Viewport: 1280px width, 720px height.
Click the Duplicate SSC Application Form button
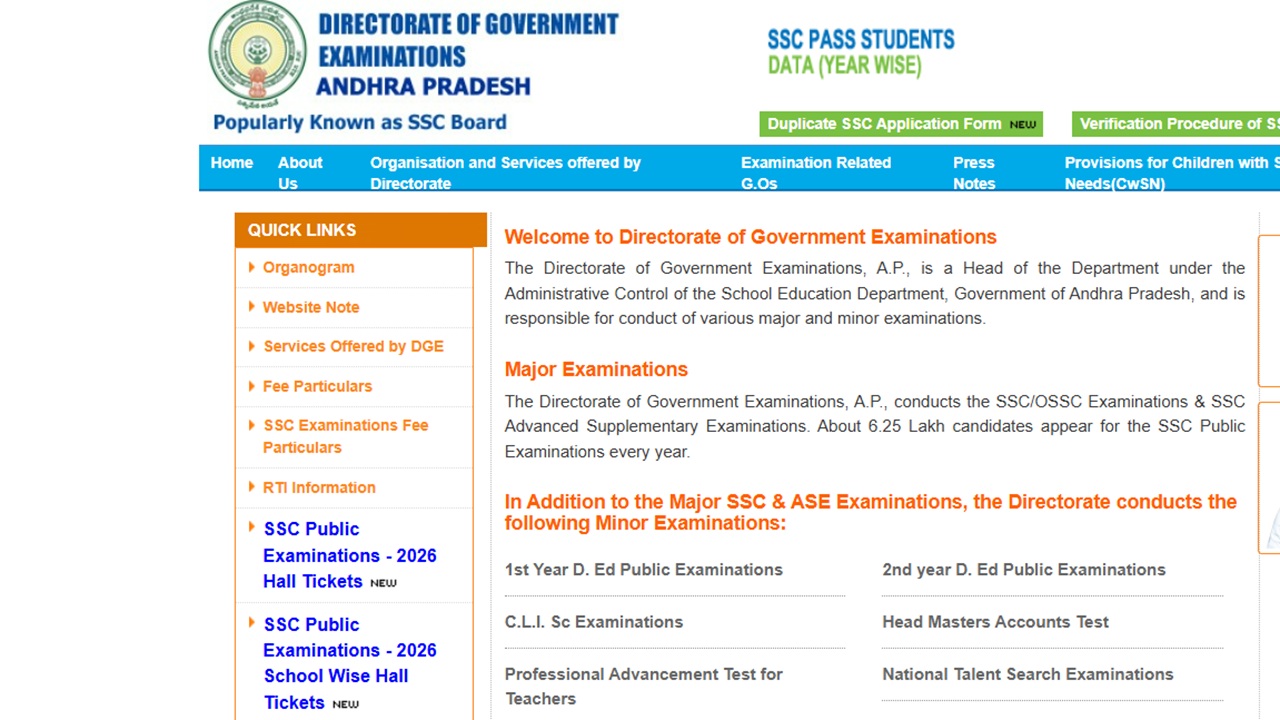[x=899, y=123]
